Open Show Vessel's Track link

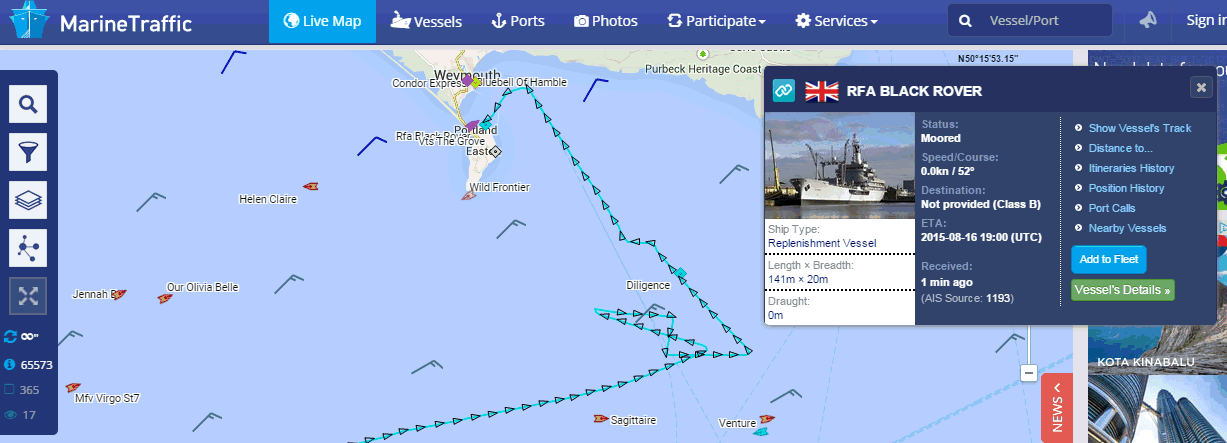(x=1140, y=128)
